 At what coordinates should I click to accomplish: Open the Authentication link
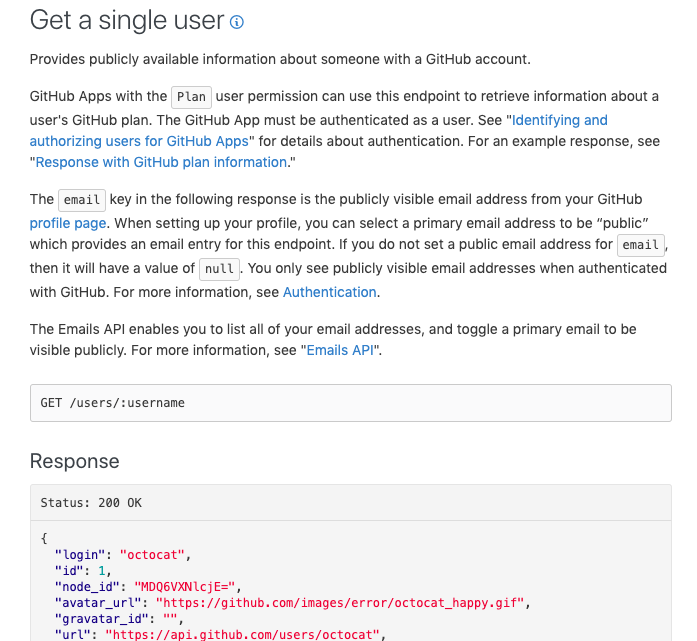pyautogui.click(x=330, y=292)
